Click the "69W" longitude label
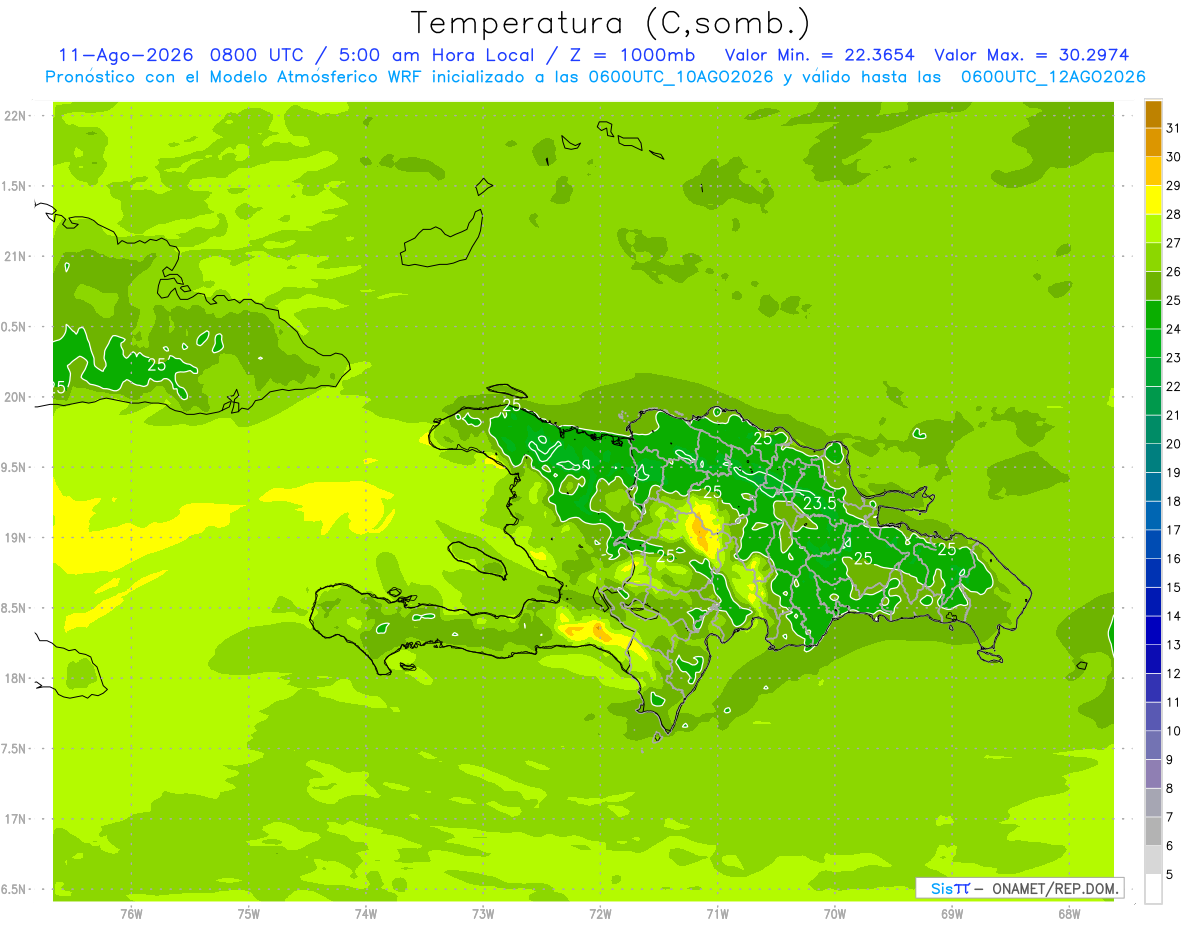This screenshot has width=1200, height=927. (x=952, y=913)
